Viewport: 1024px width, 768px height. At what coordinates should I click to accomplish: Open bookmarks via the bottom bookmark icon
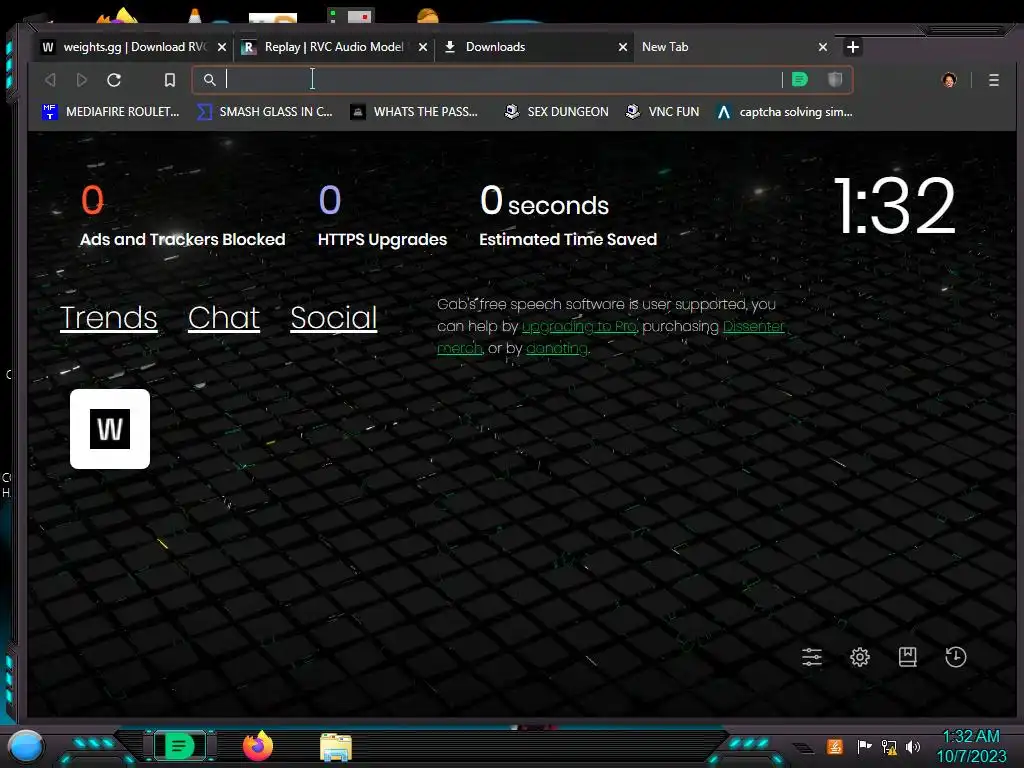click(908, 657)
